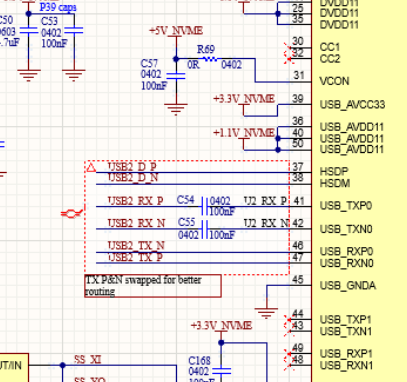Select the C55 capacitor symbol
This screenshot has height=382, width=407.
click(x=205, y=229)
